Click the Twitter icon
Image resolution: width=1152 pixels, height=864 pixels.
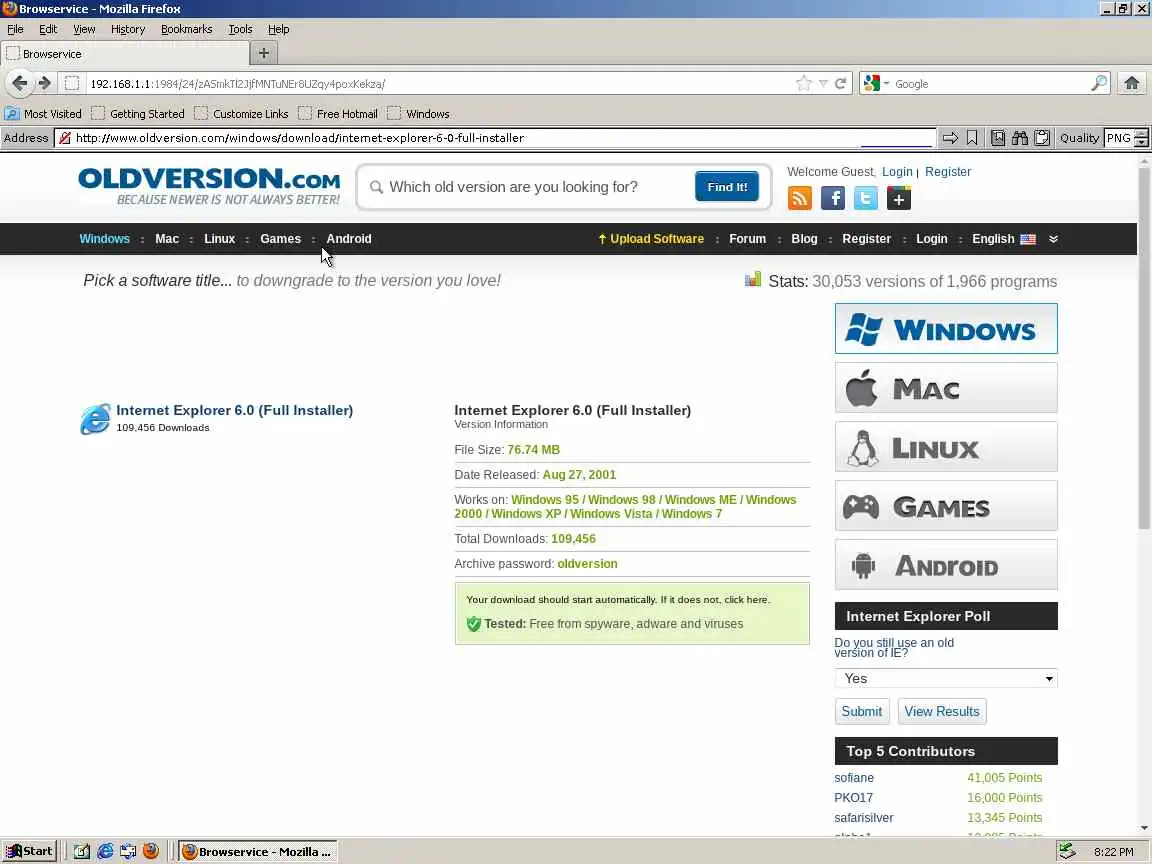[865, 198]
